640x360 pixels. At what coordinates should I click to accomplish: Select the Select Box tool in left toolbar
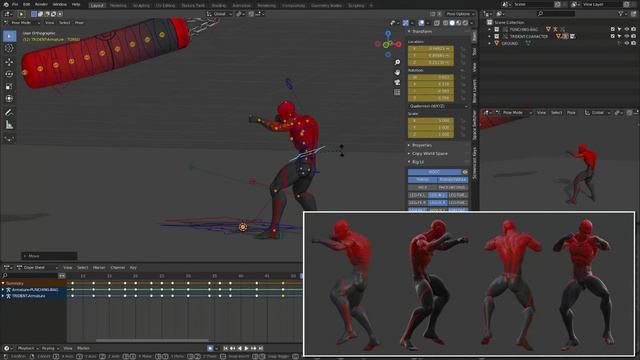9,36
